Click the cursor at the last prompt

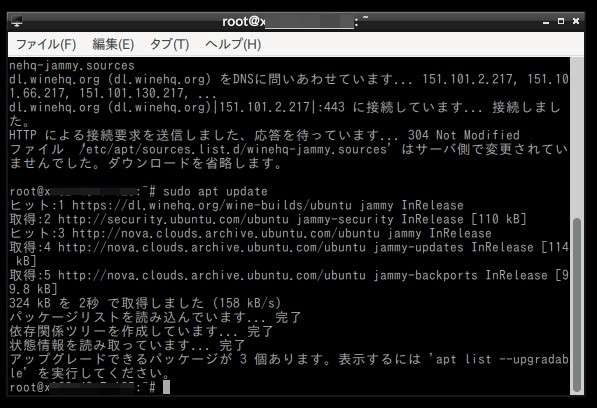166,387
